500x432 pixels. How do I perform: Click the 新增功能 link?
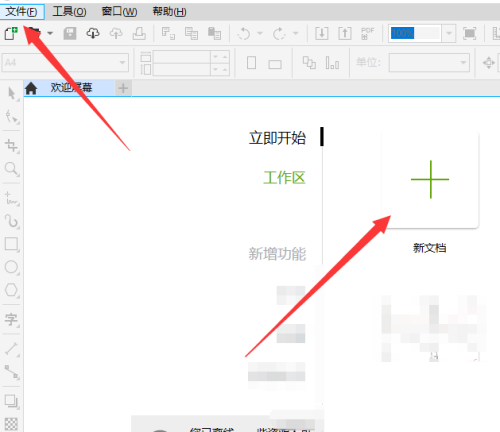277,254
